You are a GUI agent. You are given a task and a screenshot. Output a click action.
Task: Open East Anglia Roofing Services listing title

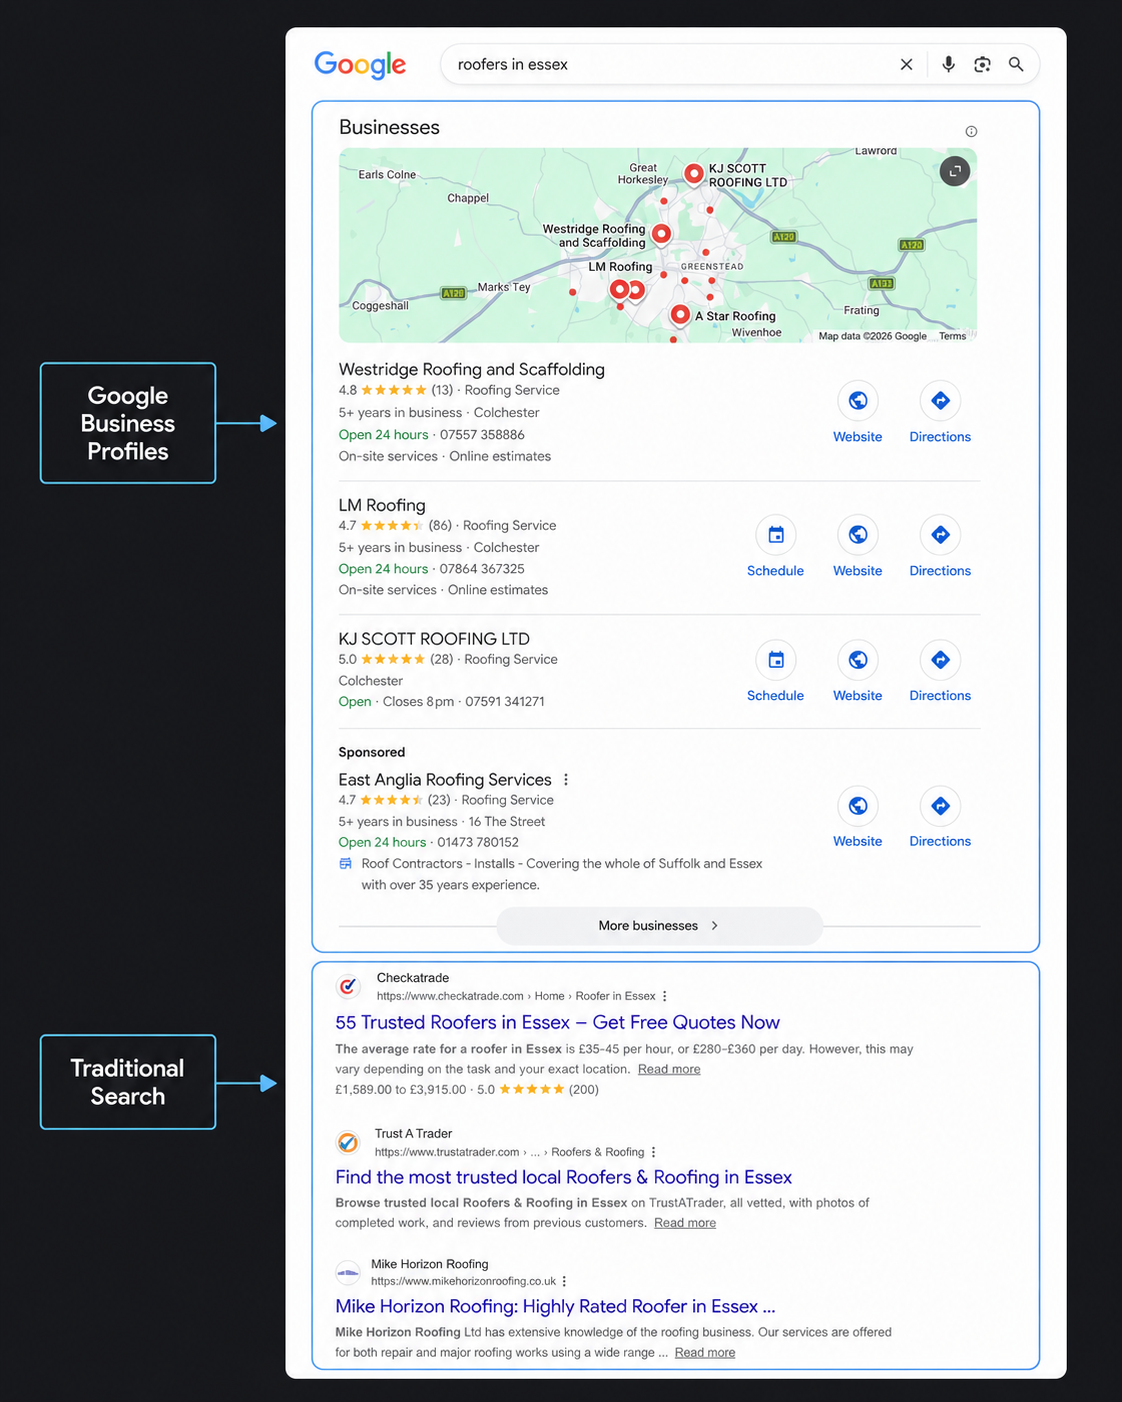click(445, 779)
